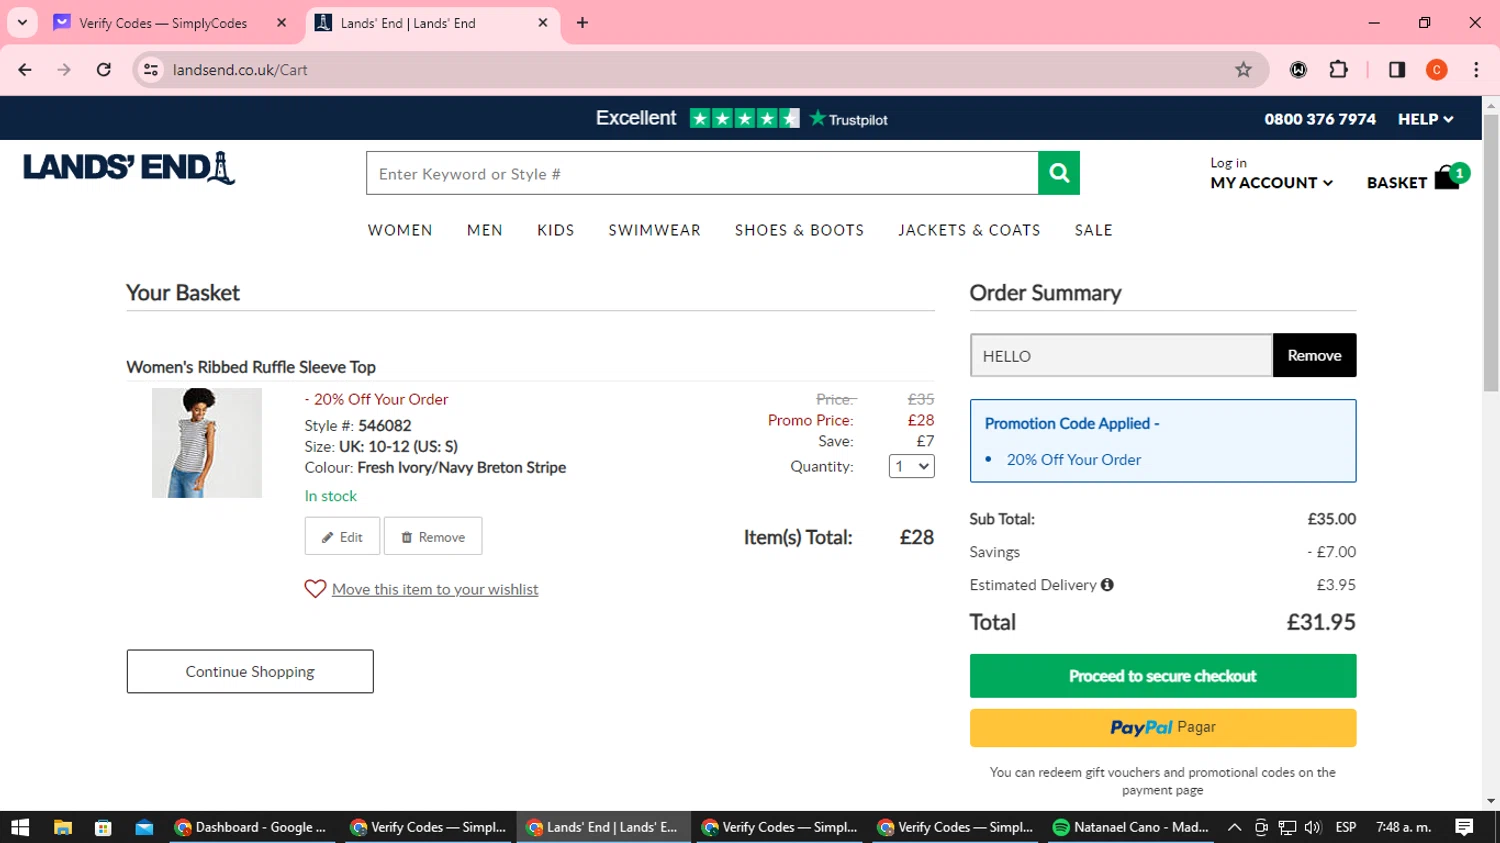This screenshot has height=843, width=1500.
Task: Open the Jackets & Coats menu
Action: click(969, 230)
